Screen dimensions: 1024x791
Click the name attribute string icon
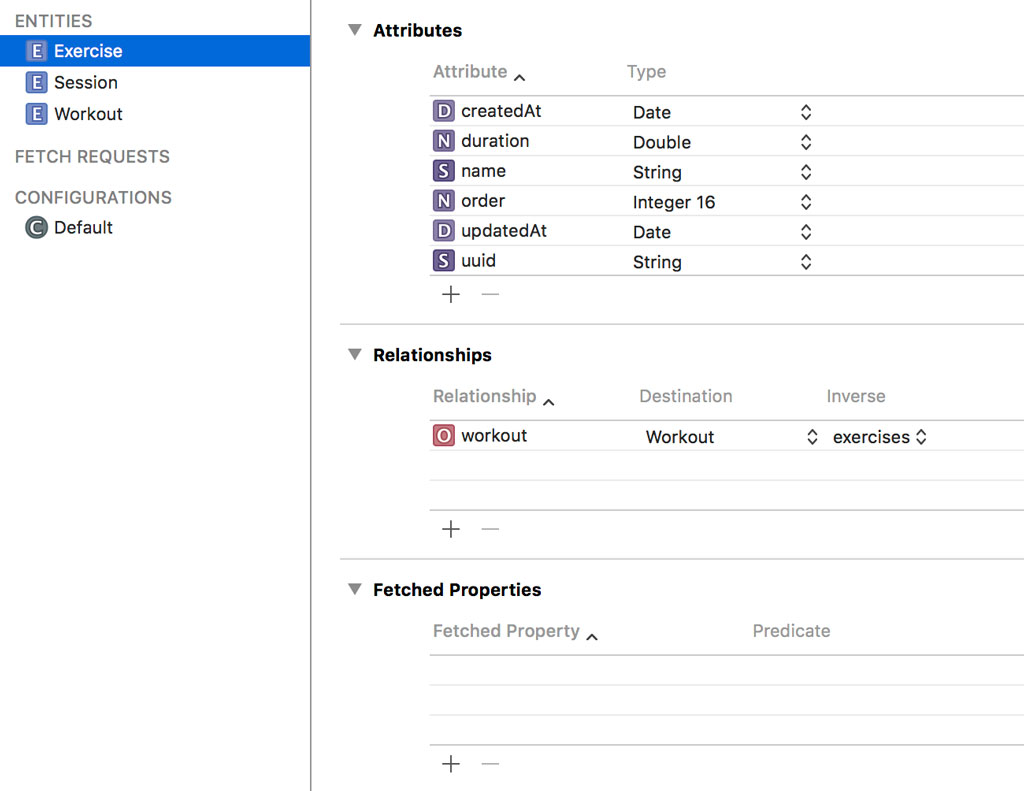pyautogui.click(x=443, y=172)
